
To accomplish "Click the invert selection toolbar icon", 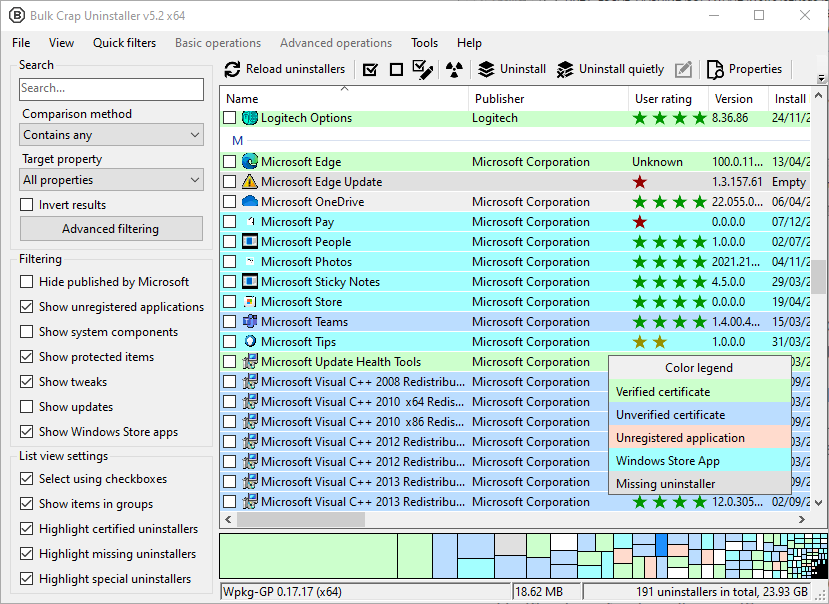I will coord(423,70).
